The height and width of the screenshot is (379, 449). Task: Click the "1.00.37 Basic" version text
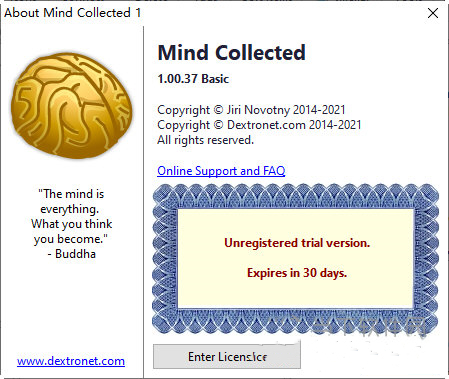(193, 79)
